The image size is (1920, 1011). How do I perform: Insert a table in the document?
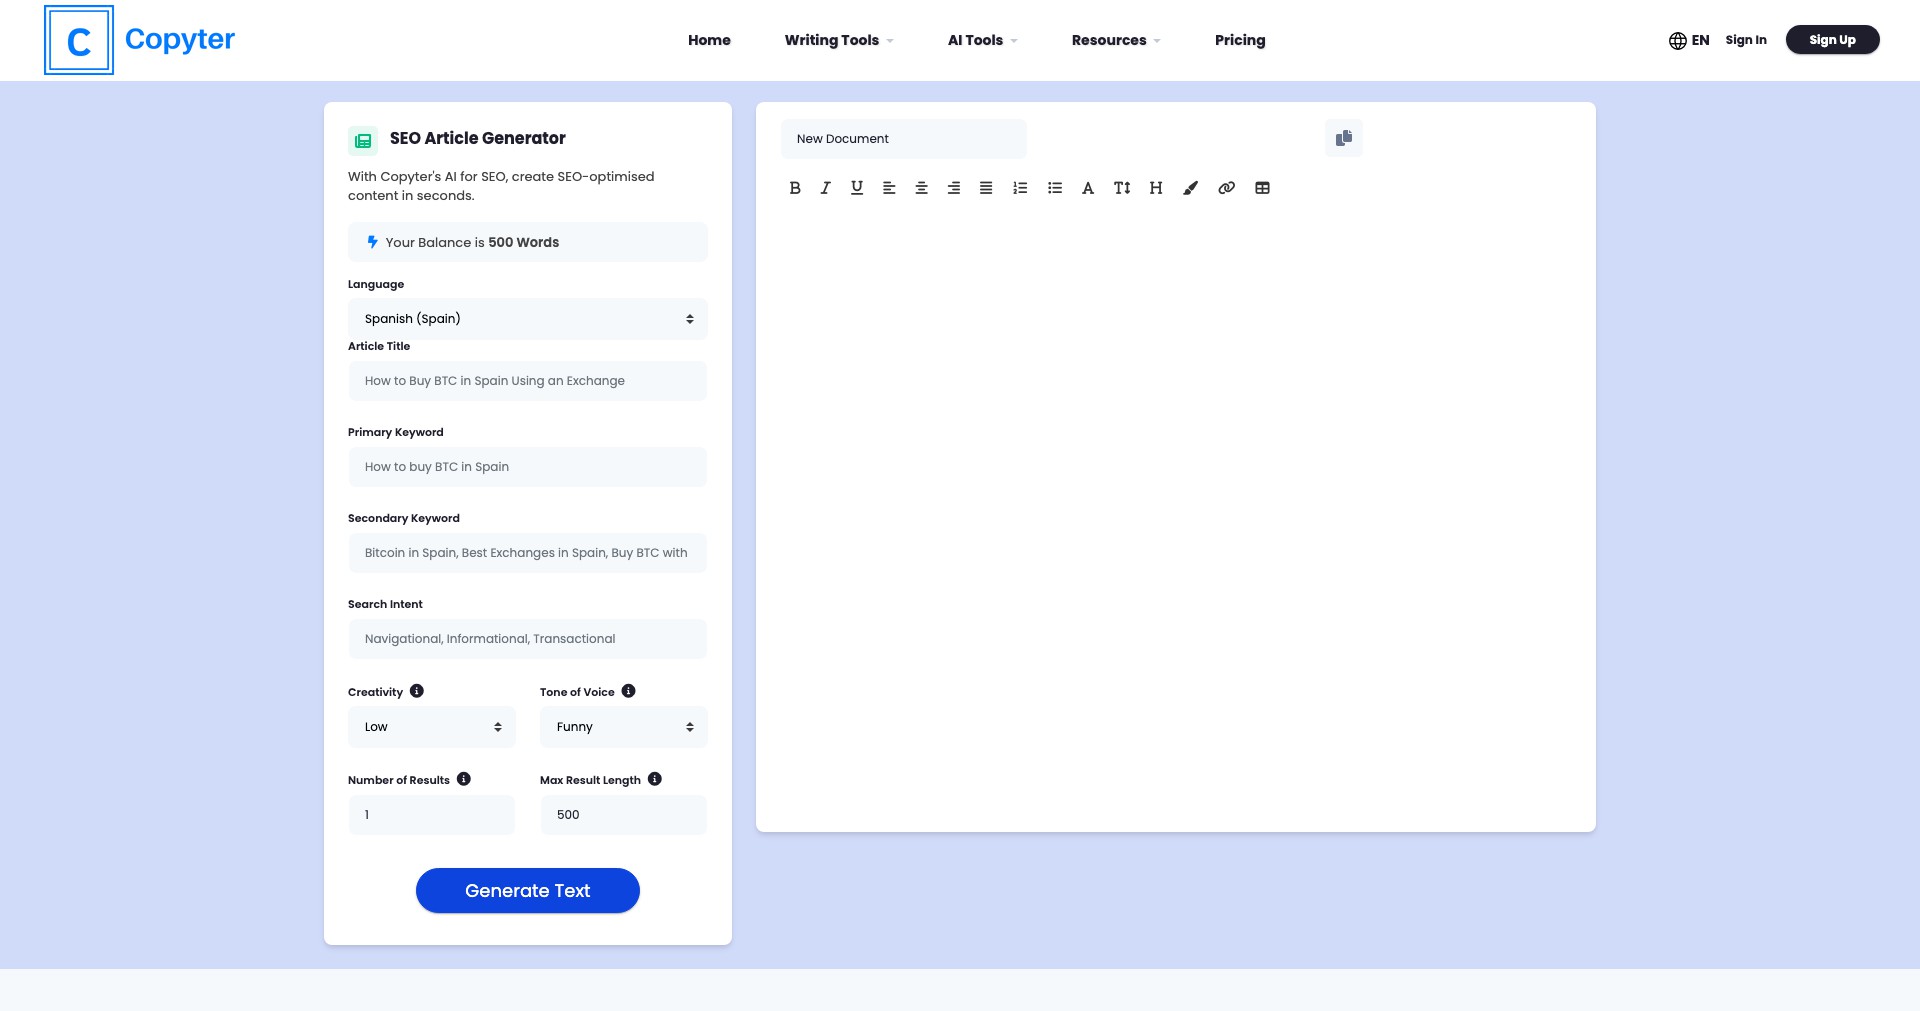1262,188
